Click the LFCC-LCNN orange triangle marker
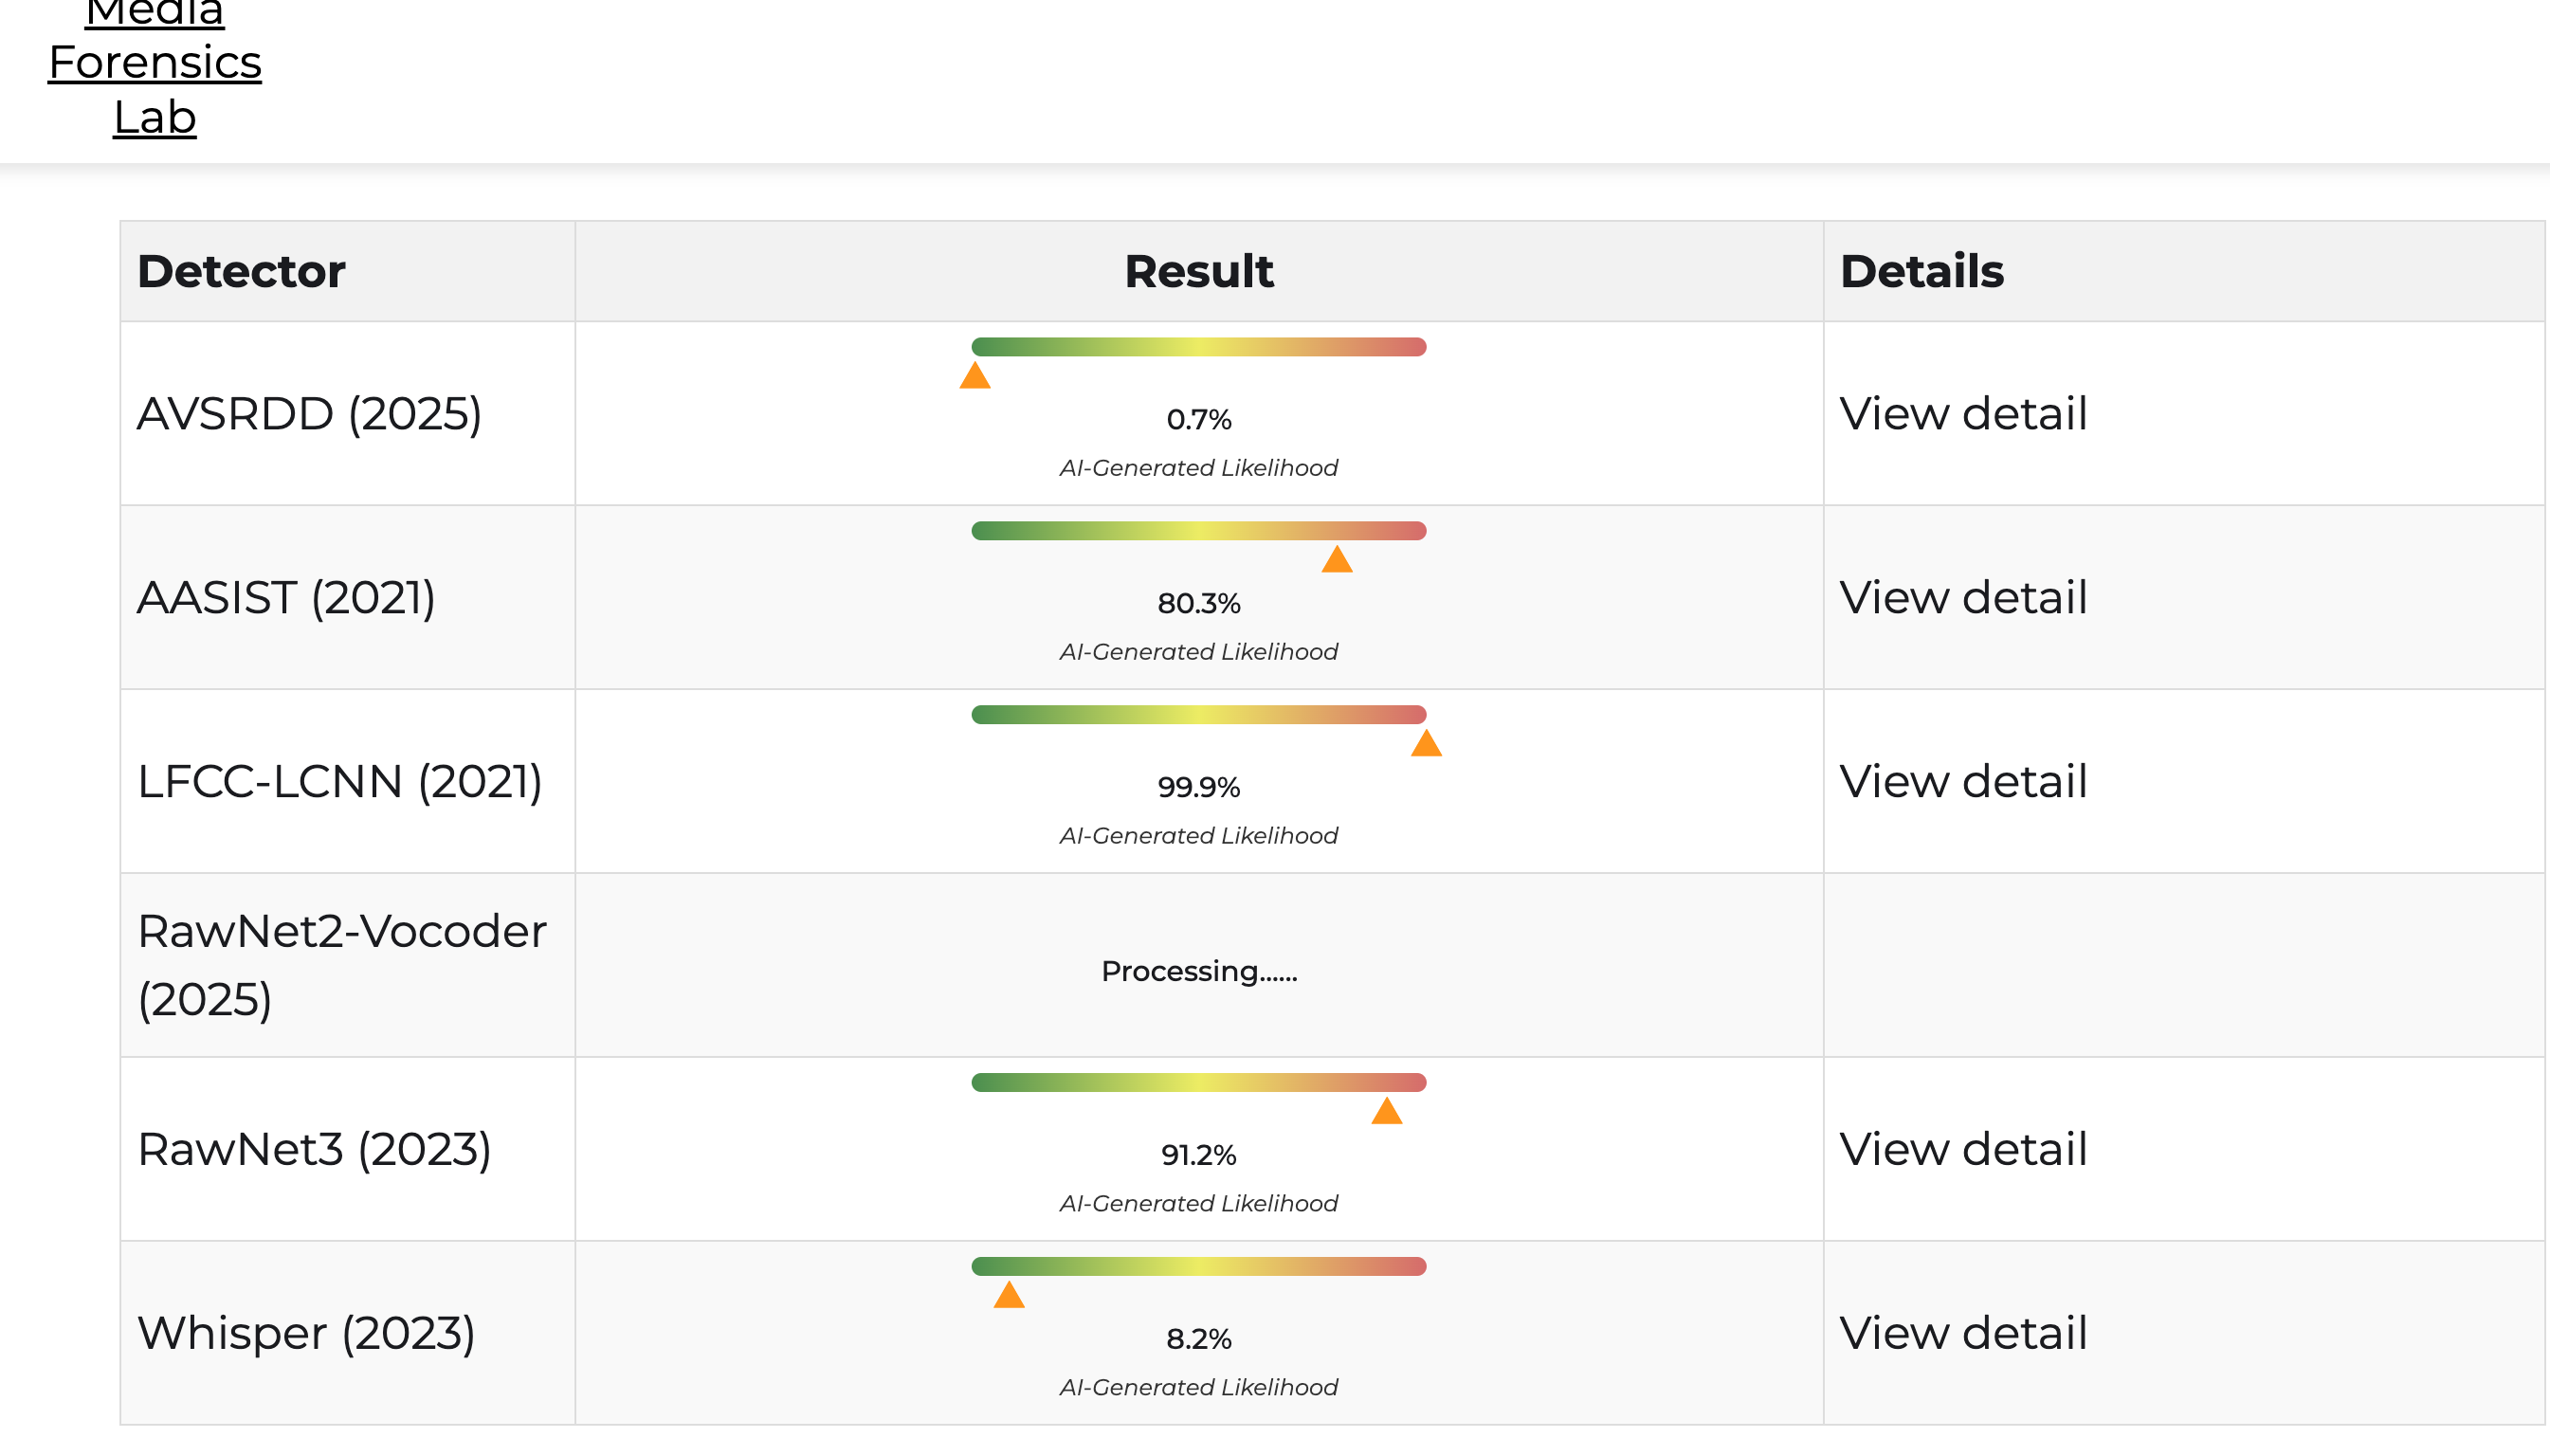This screenshot has height=1456, width=2550. point(1426,745)
